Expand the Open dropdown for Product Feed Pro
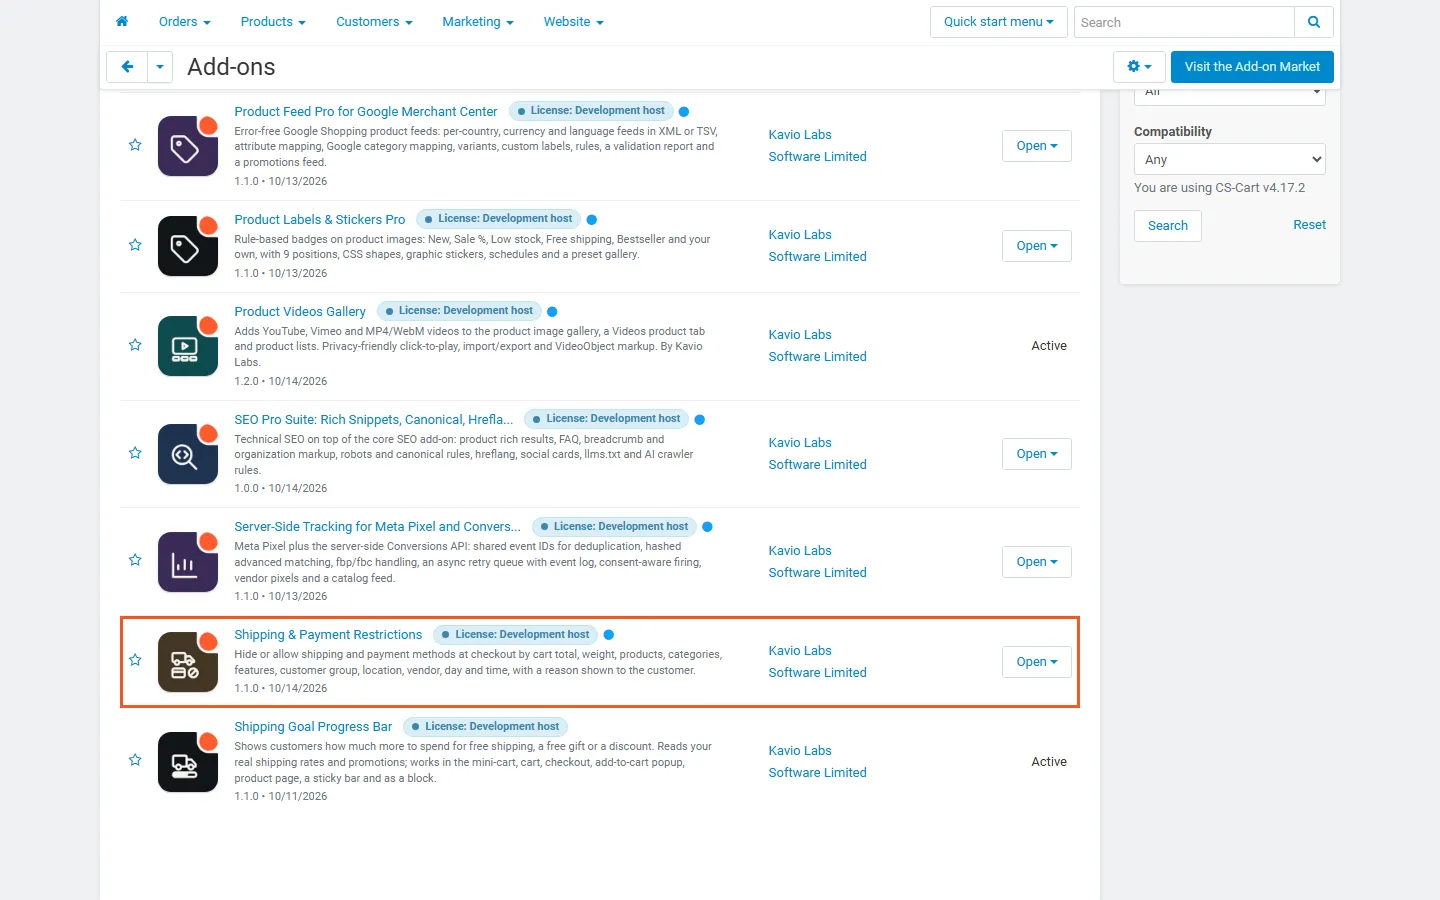 tap(1037, 146)
